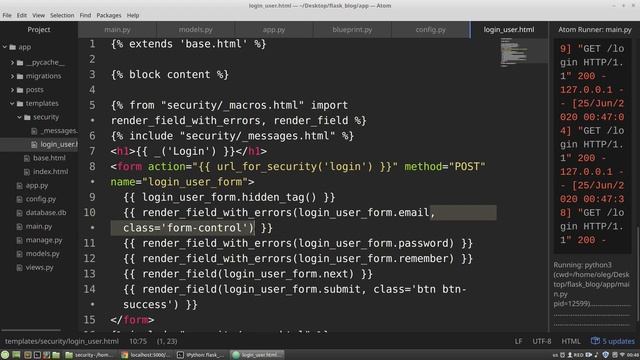Open the Packages menu

109,15
